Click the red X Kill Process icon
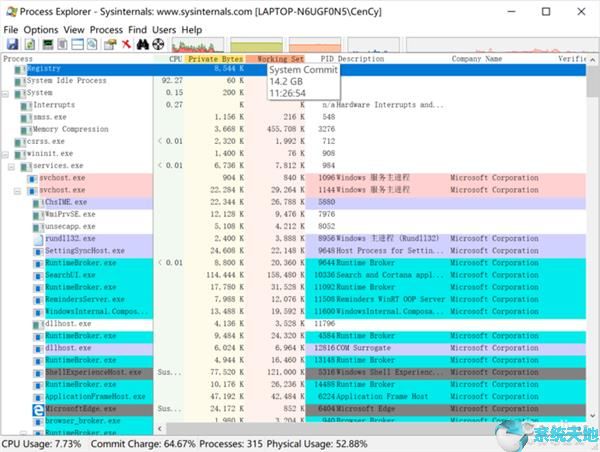 click(x=126, y=44)
